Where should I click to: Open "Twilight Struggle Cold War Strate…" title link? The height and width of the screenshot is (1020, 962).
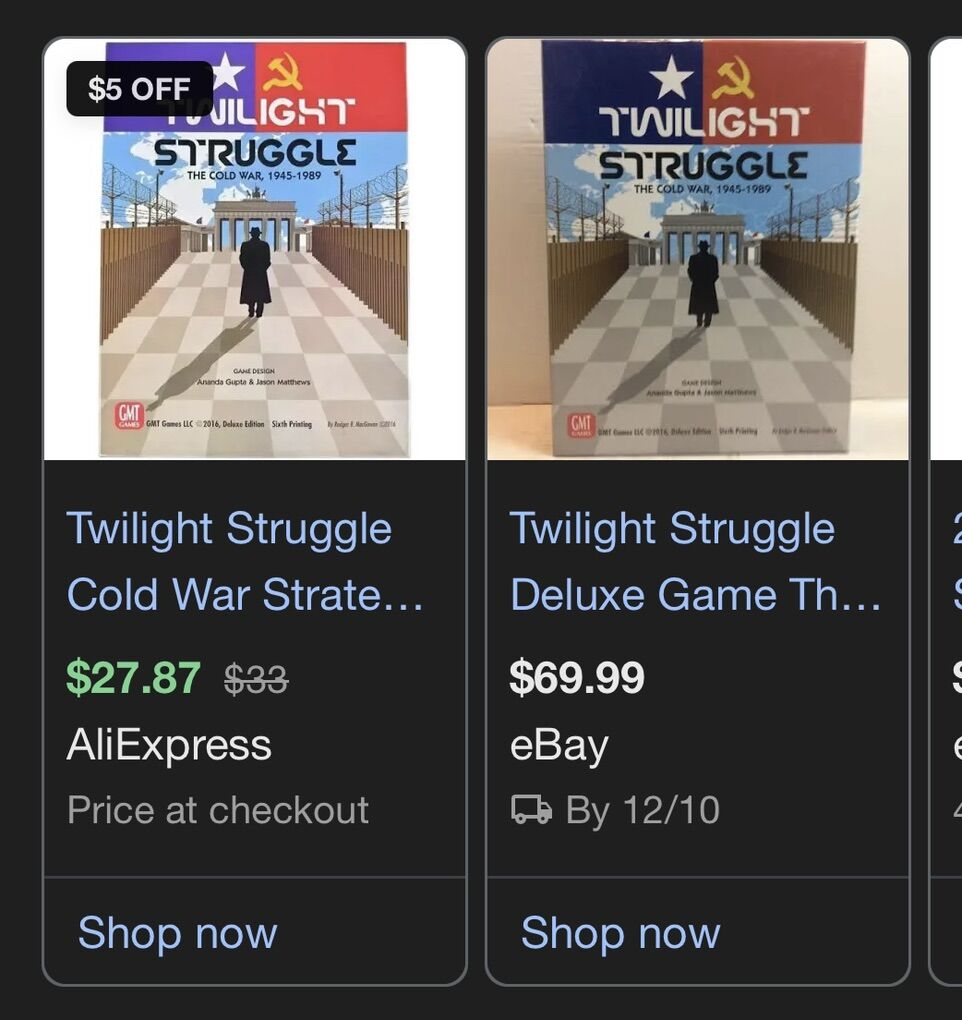[245, 562]
